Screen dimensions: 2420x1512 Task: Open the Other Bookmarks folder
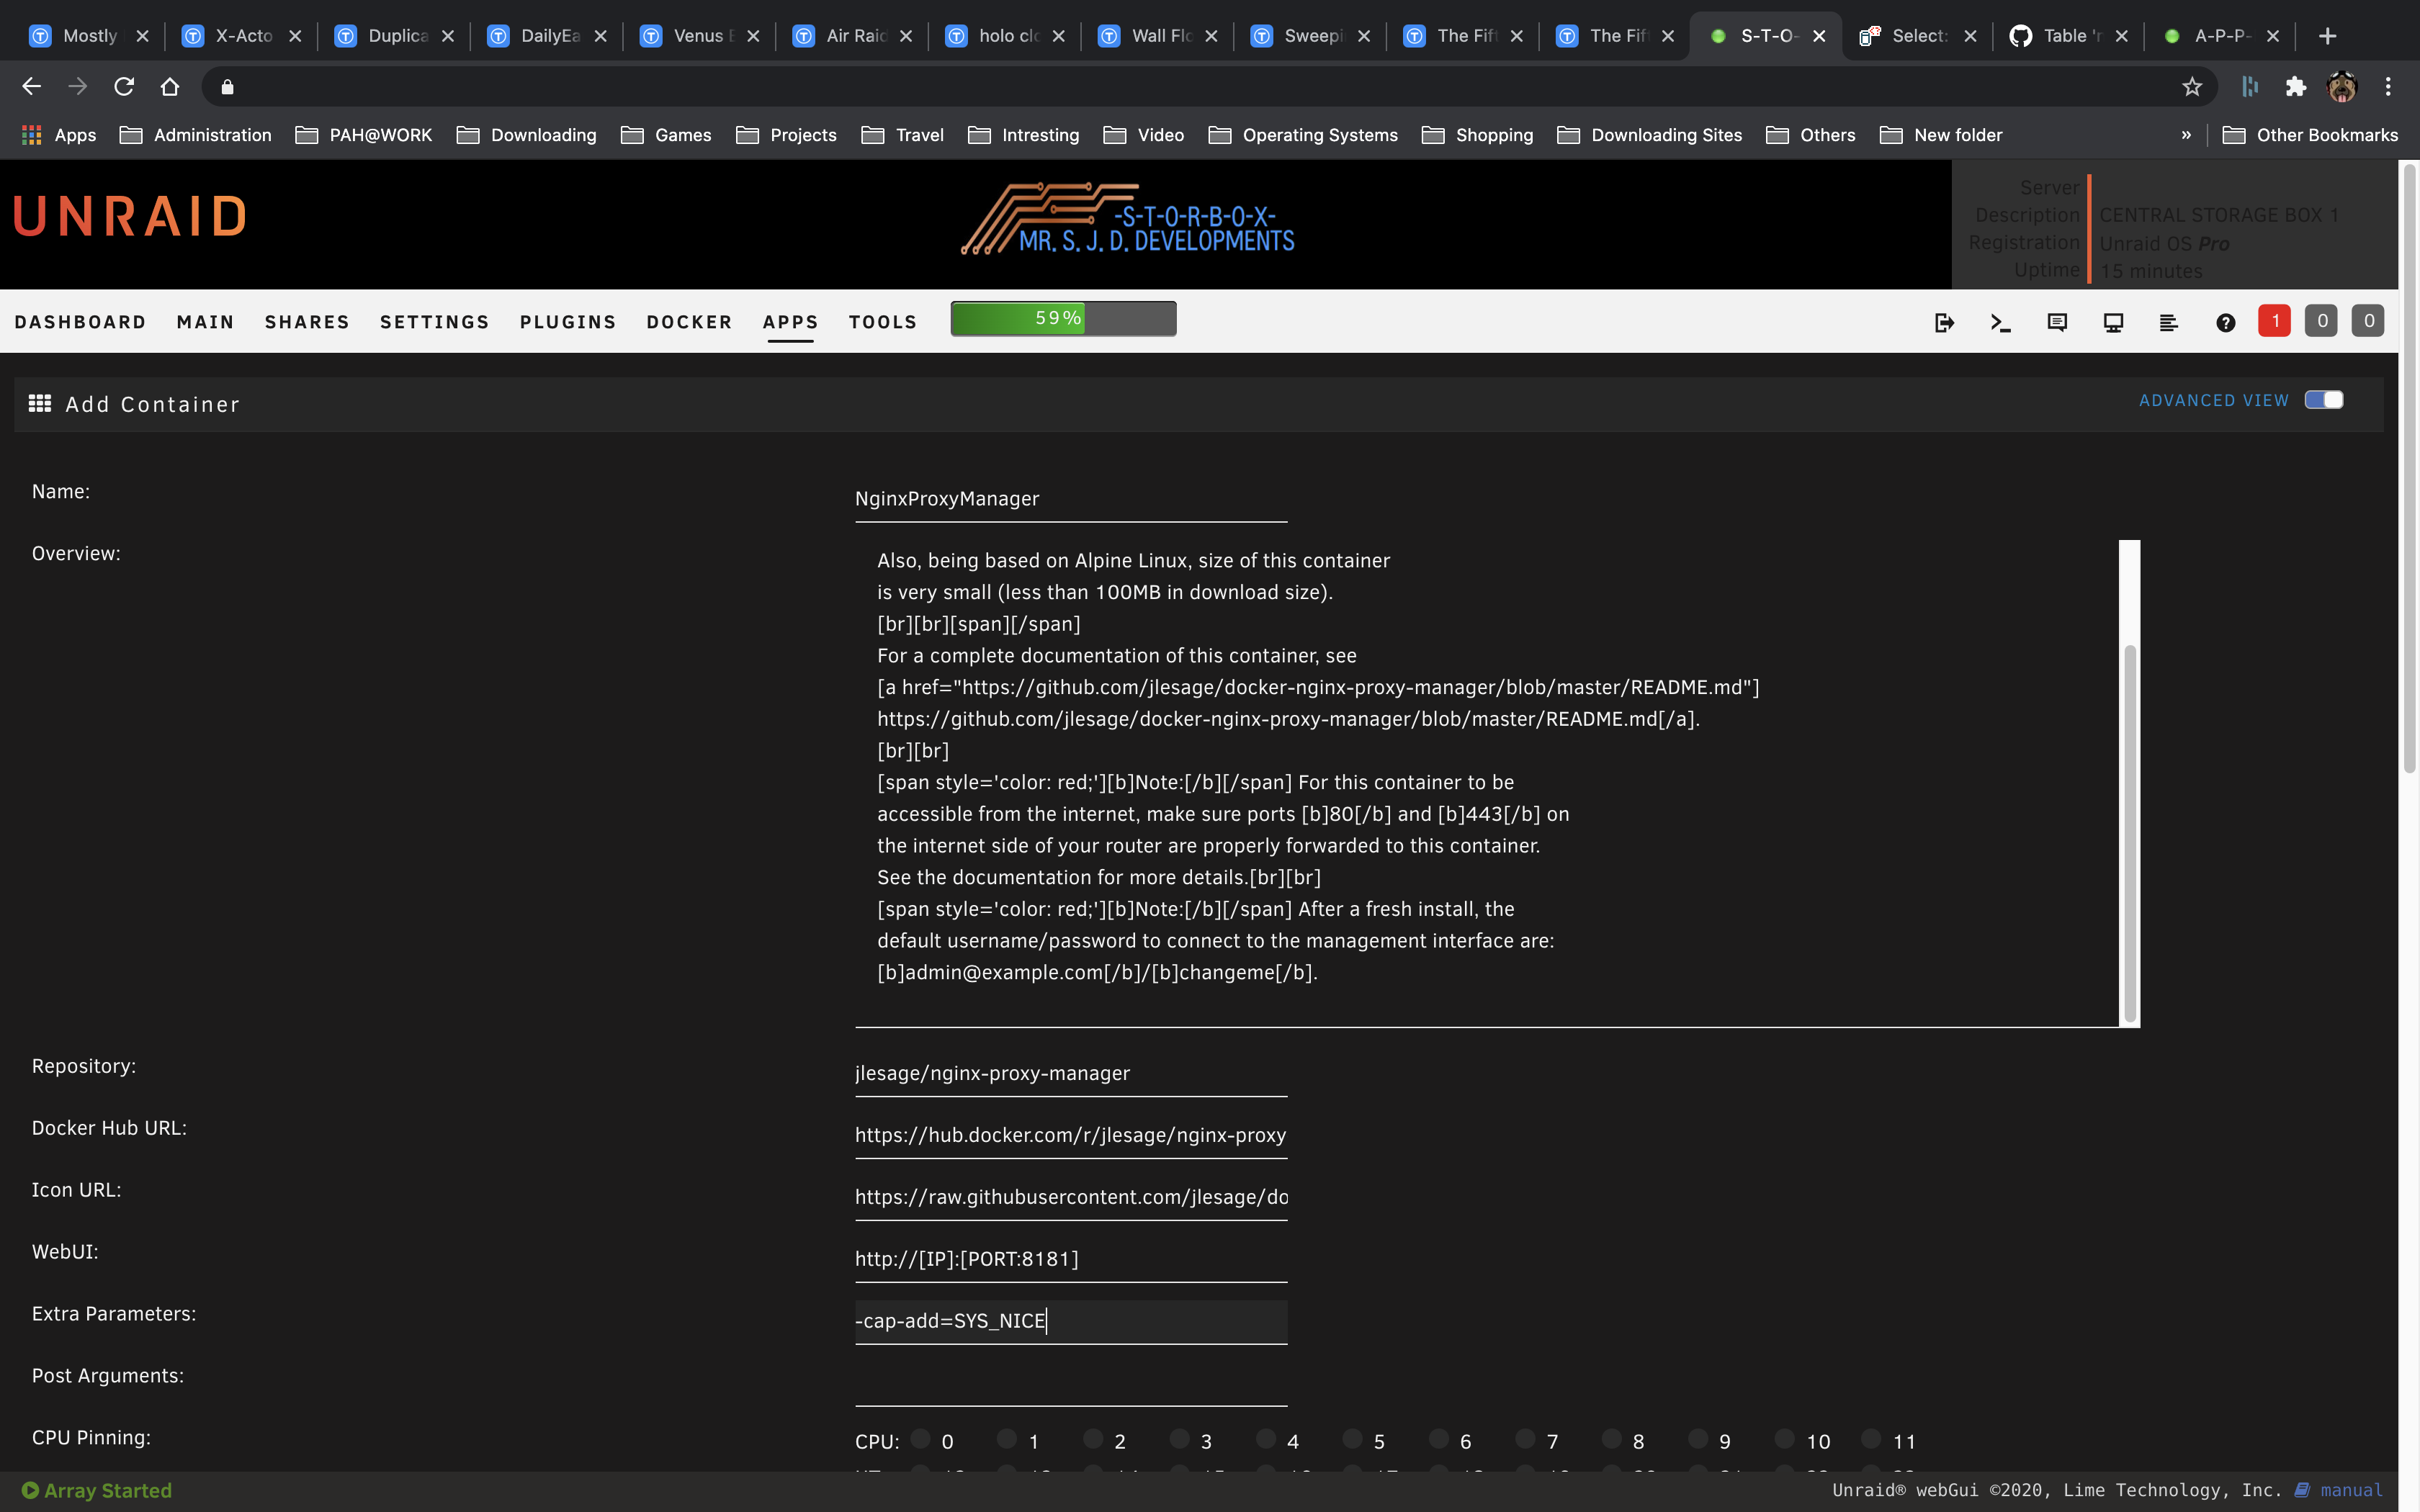[2311, 135]
